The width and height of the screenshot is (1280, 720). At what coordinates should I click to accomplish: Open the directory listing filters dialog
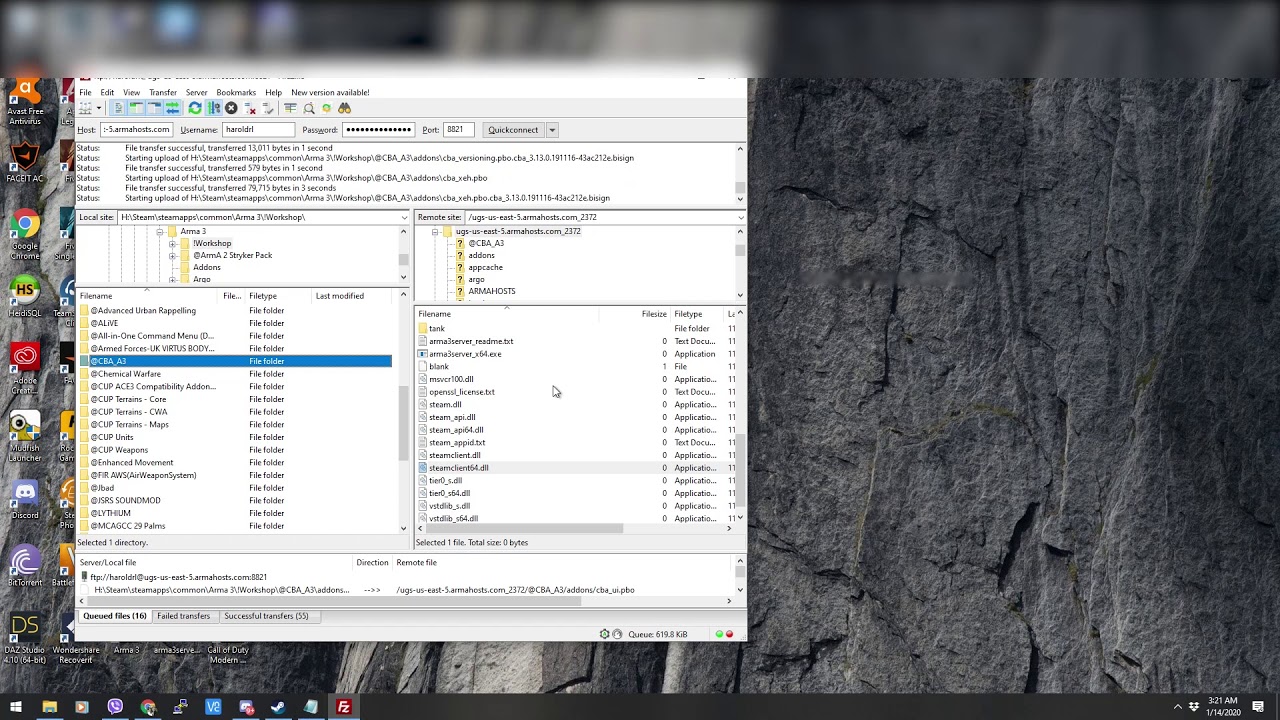290,108
